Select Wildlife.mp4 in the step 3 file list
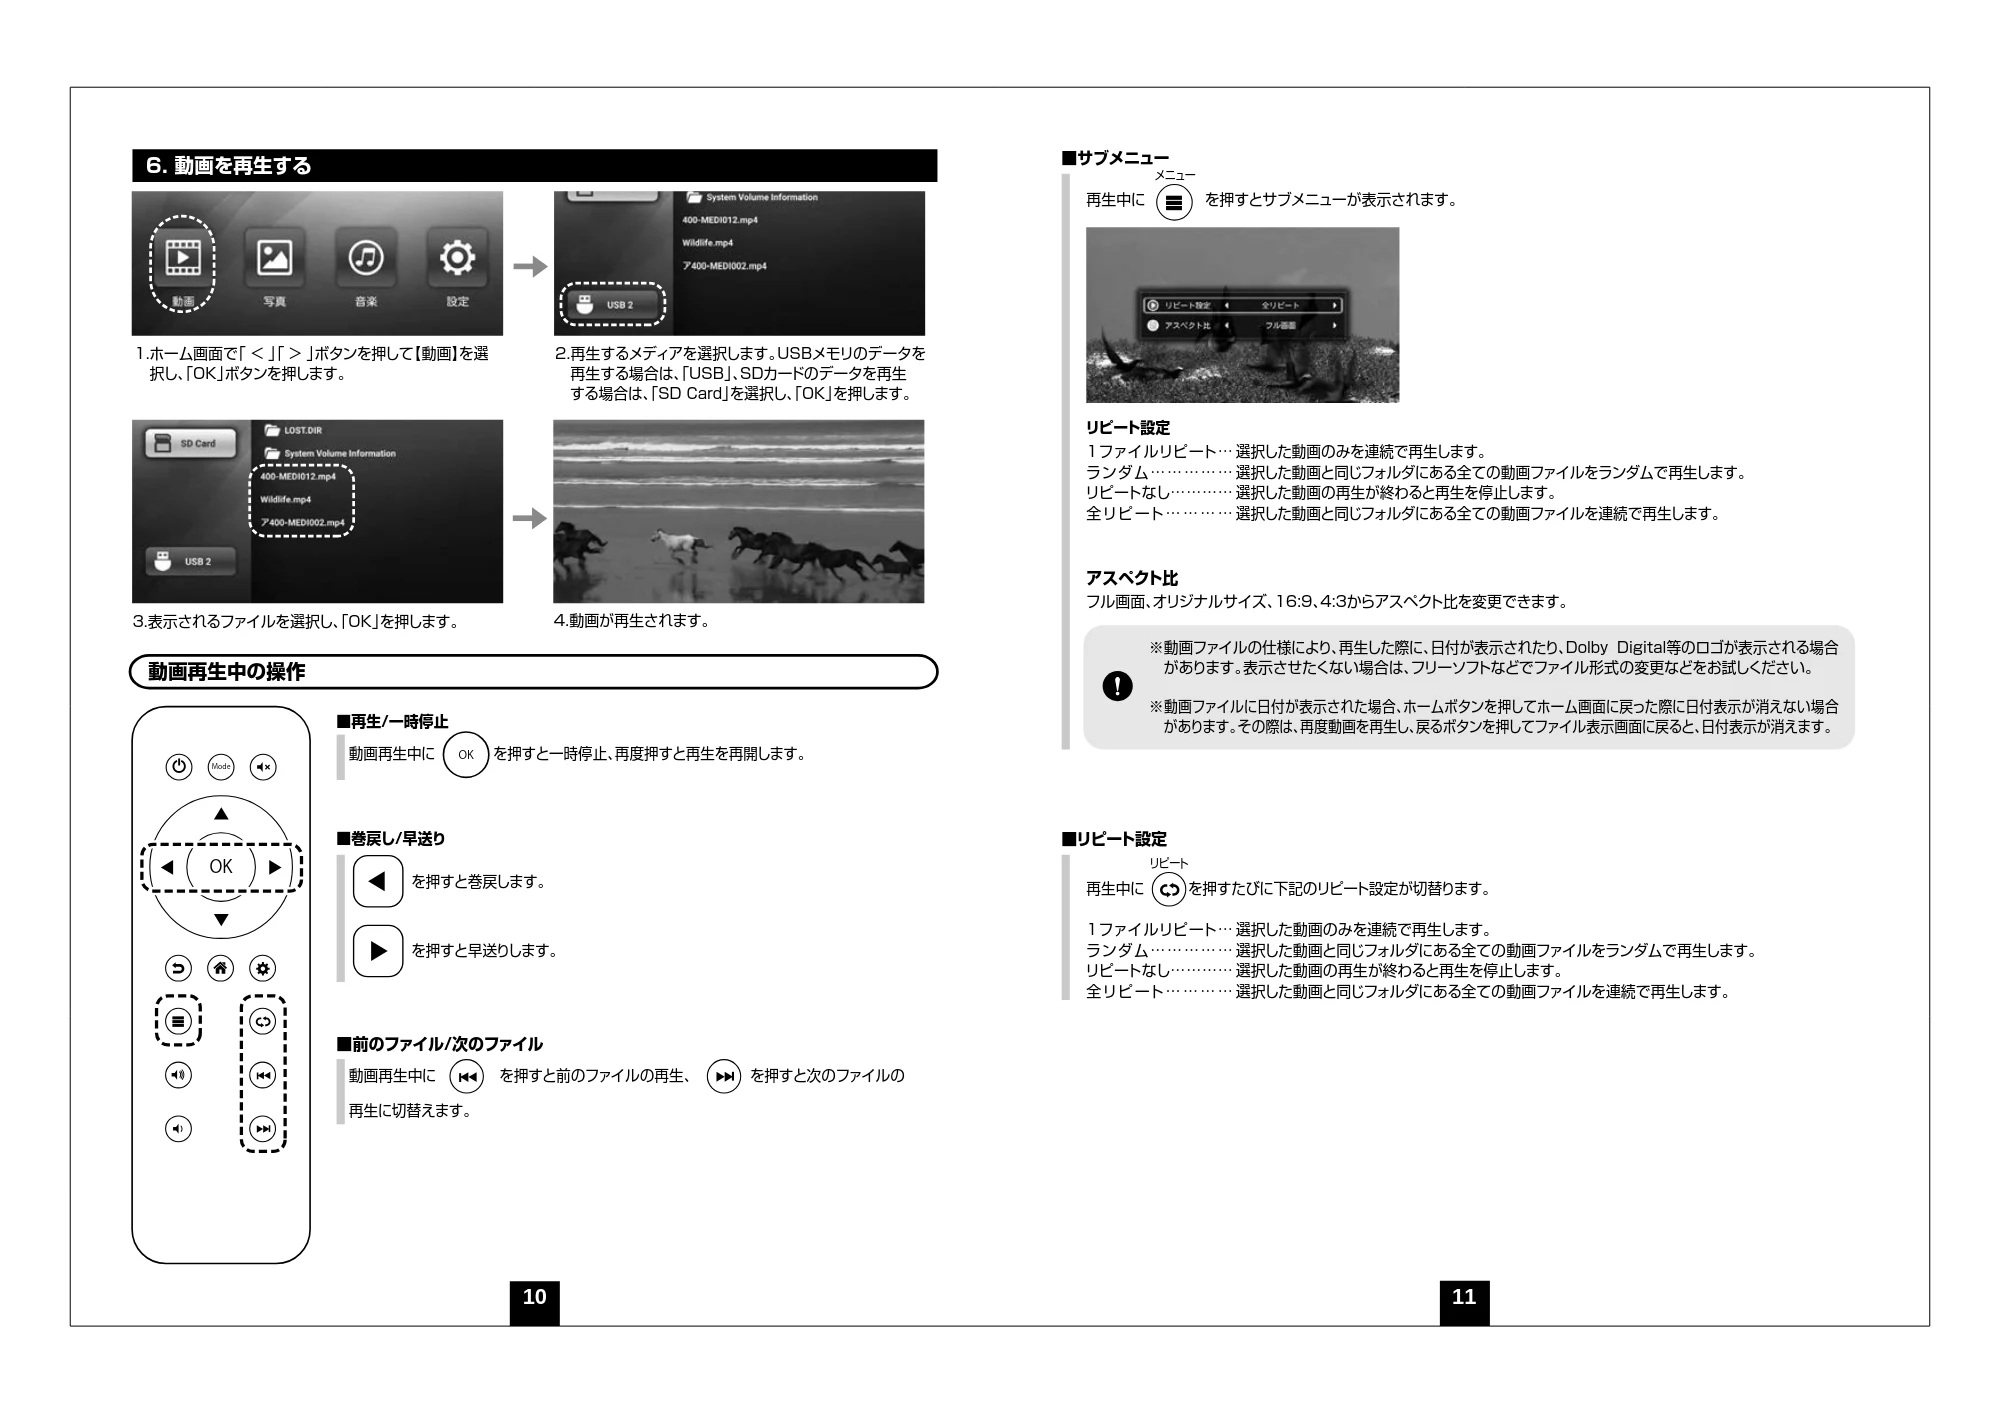The width and height of the screenshot is (2000, 1414). click(286, 499)
